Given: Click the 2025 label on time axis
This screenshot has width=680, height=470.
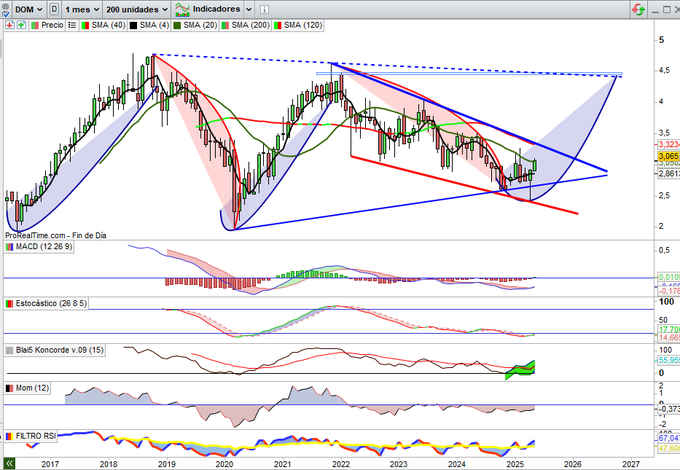Looking at the screenshot, I should click(515, 464).
